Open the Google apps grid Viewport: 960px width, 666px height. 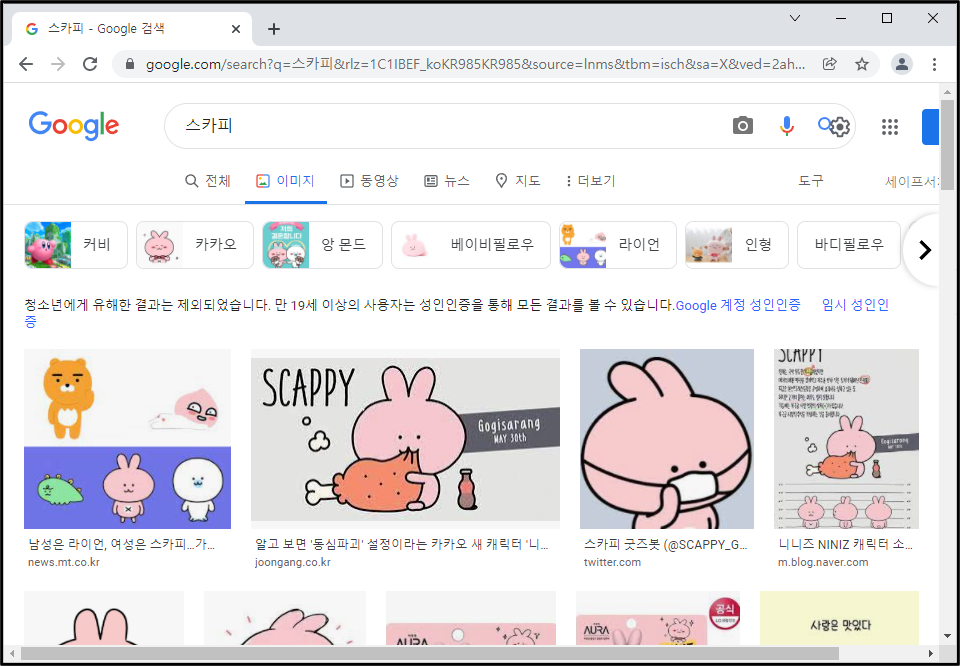coord(890,127)
